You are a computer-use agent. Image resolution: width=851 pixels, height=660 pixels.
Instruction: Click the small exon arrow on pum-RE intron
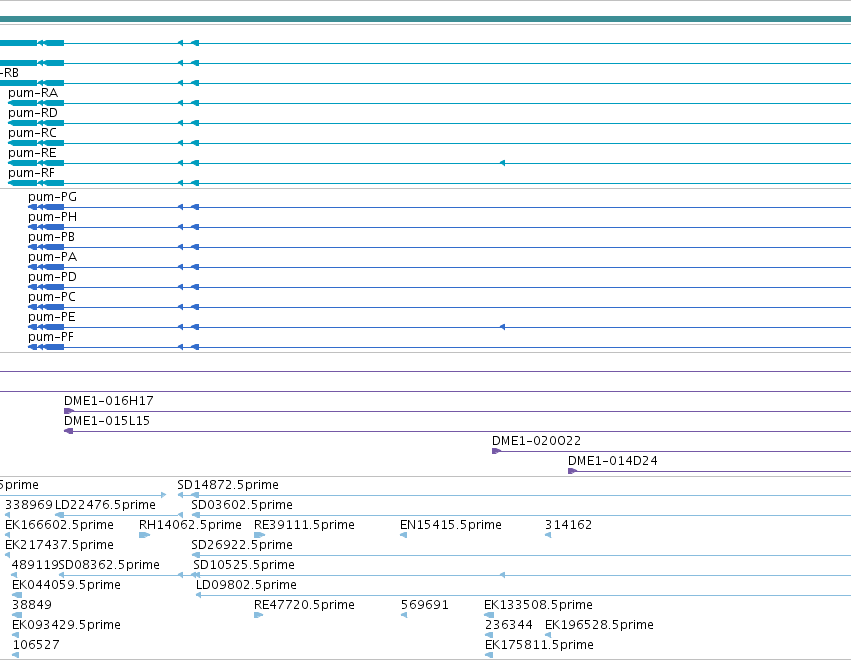click(x=503, y=163)
